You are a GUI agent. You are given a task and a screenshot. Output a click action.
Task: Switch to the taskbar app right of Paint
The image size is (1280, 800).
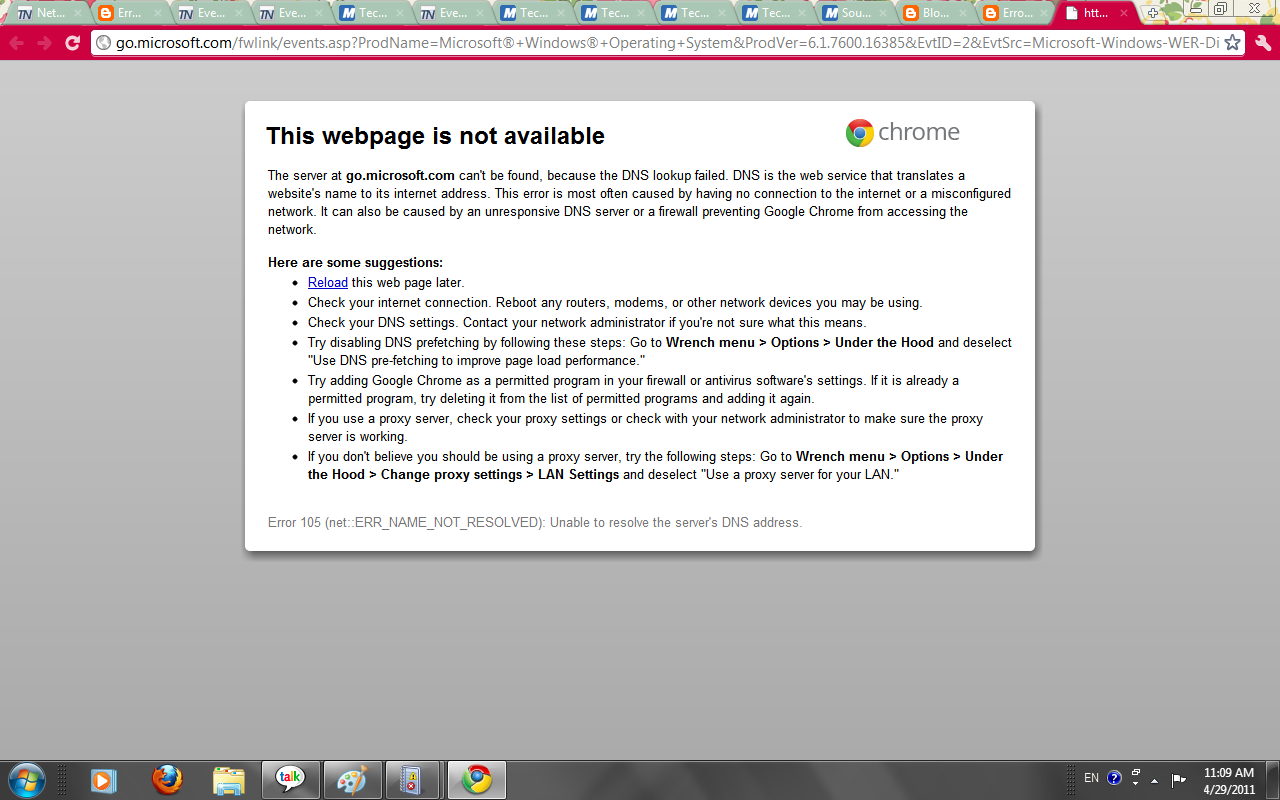414,779
